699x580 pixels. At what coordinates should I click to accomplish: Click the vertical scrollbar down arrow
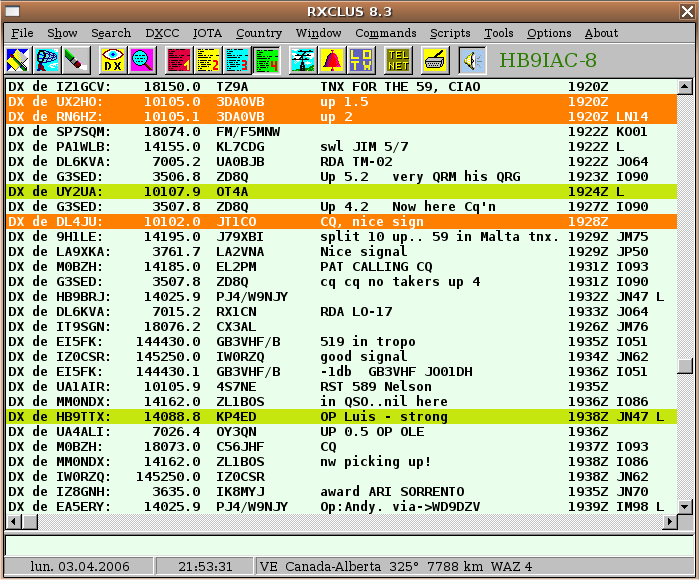click(x=685, y=506)
